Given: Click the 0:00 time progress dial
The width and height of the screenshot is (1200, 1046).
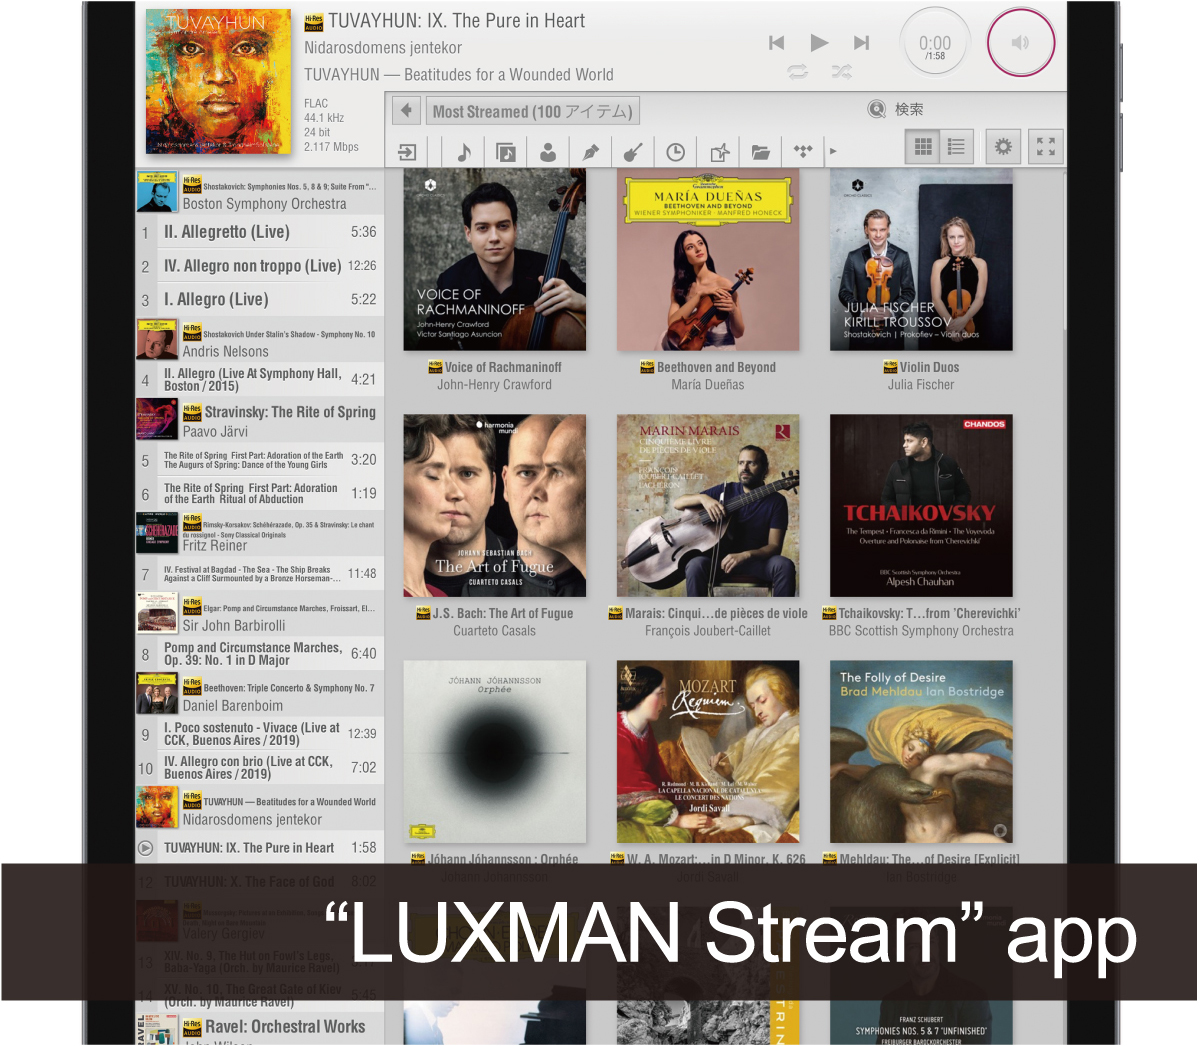Looking at the screenshot, I should coord(935,43).
